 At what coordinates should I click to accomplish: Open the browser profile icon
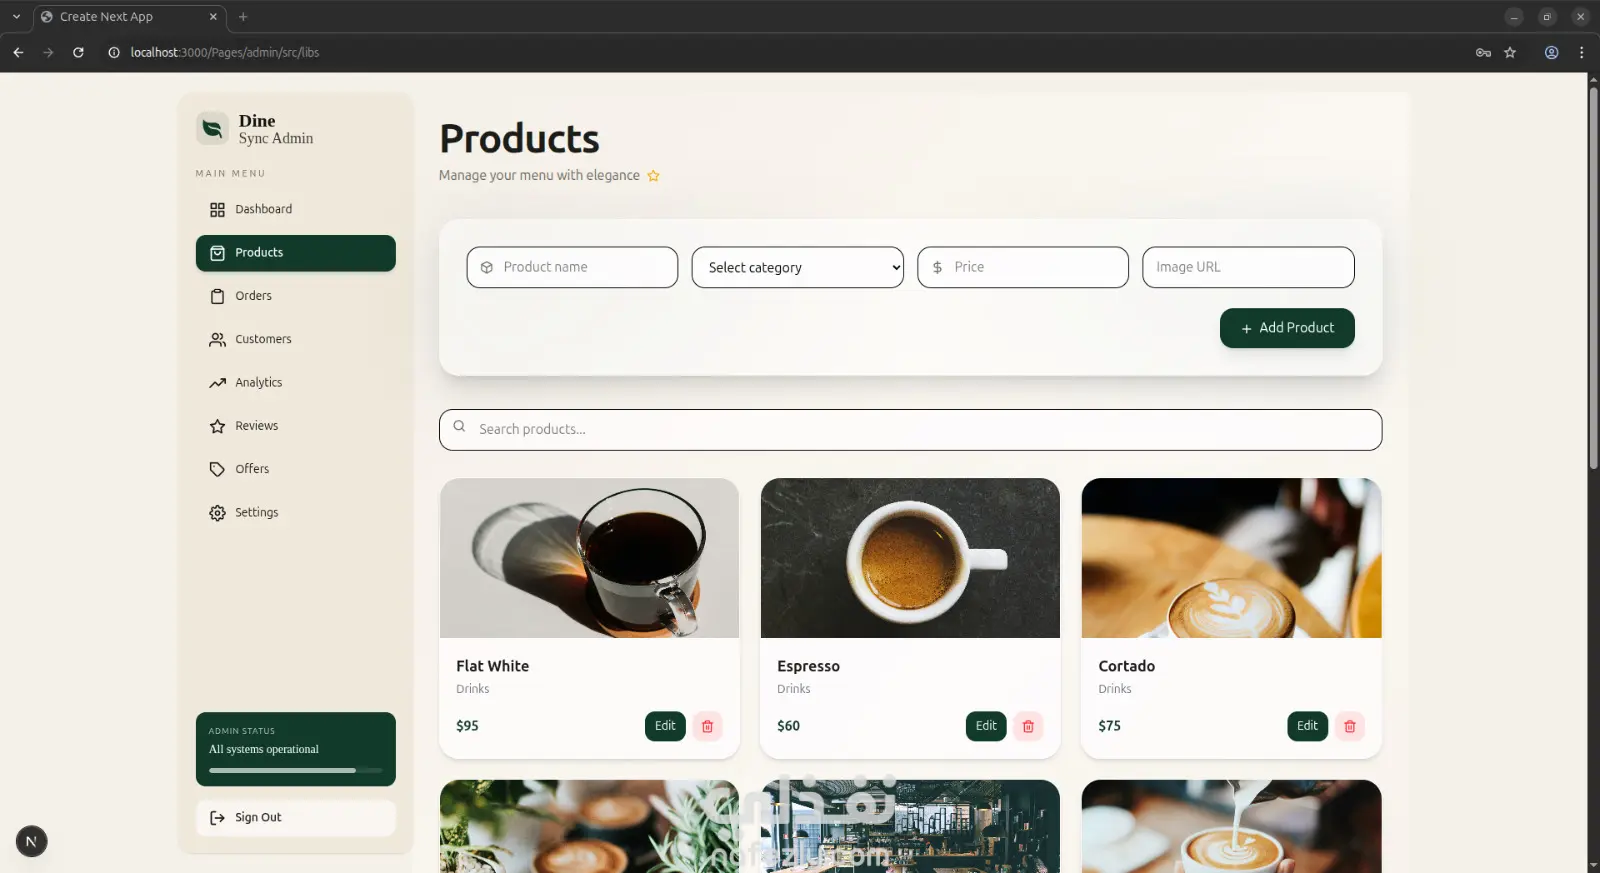(1551, 53)
